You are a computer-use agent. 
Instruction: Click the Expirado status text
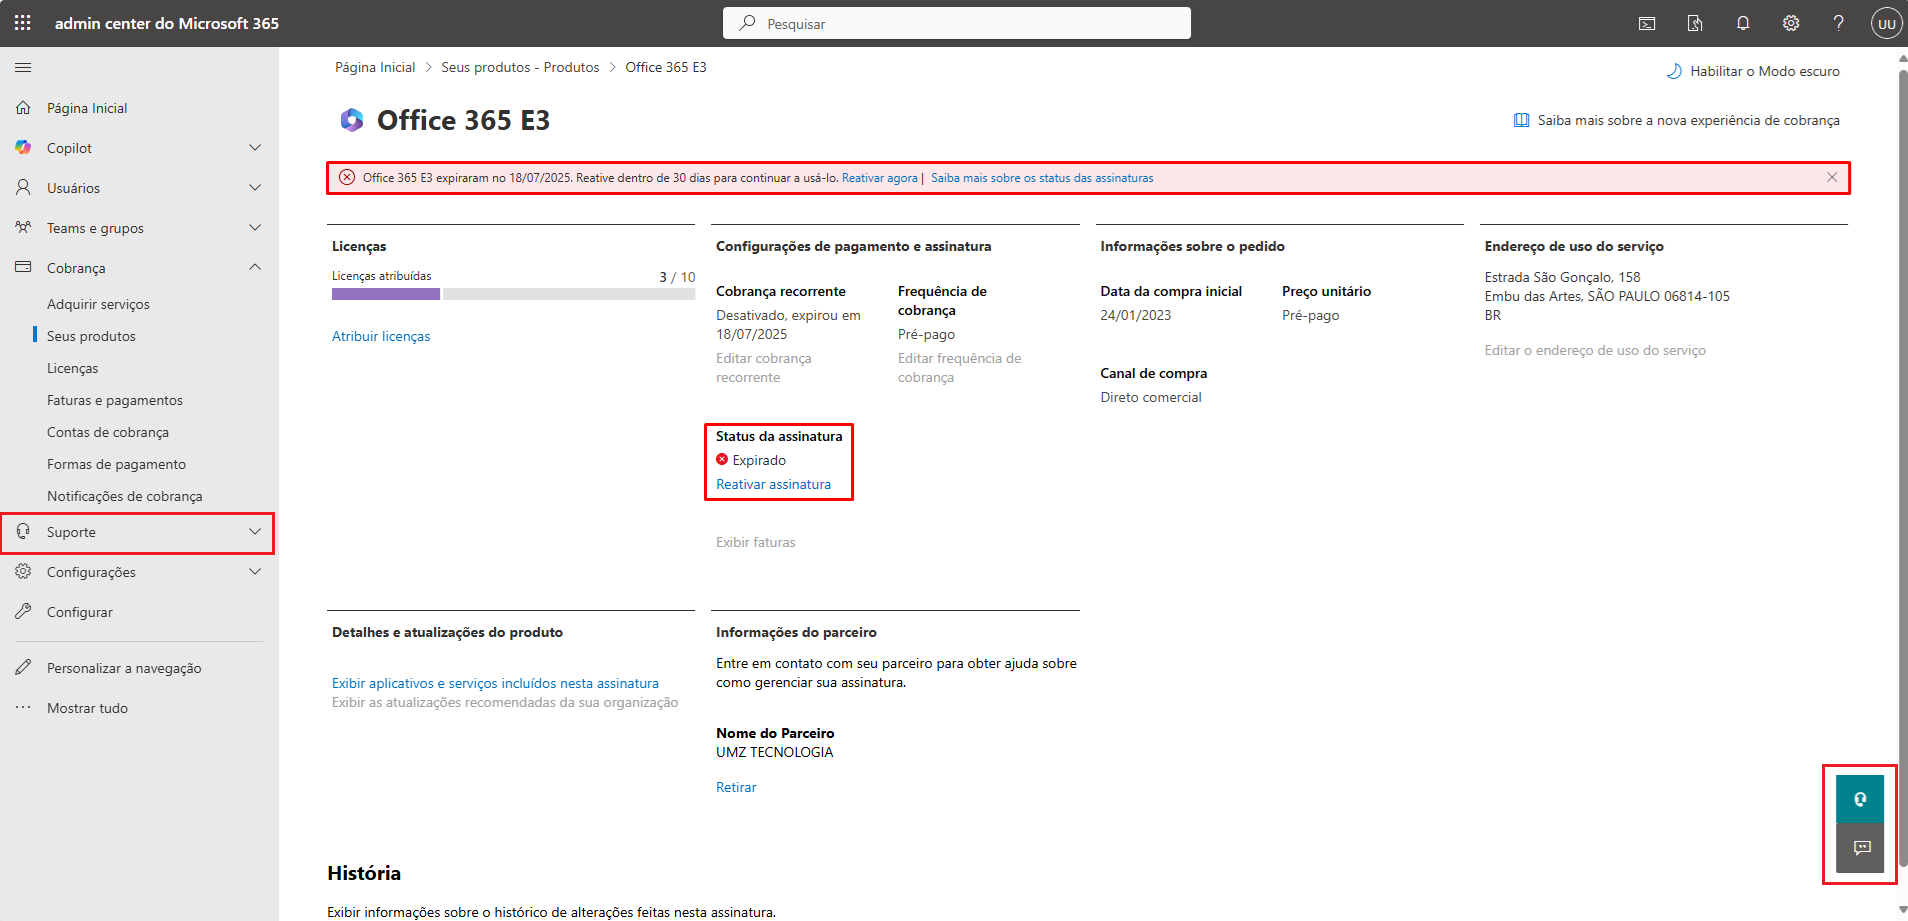pos(759,460)
